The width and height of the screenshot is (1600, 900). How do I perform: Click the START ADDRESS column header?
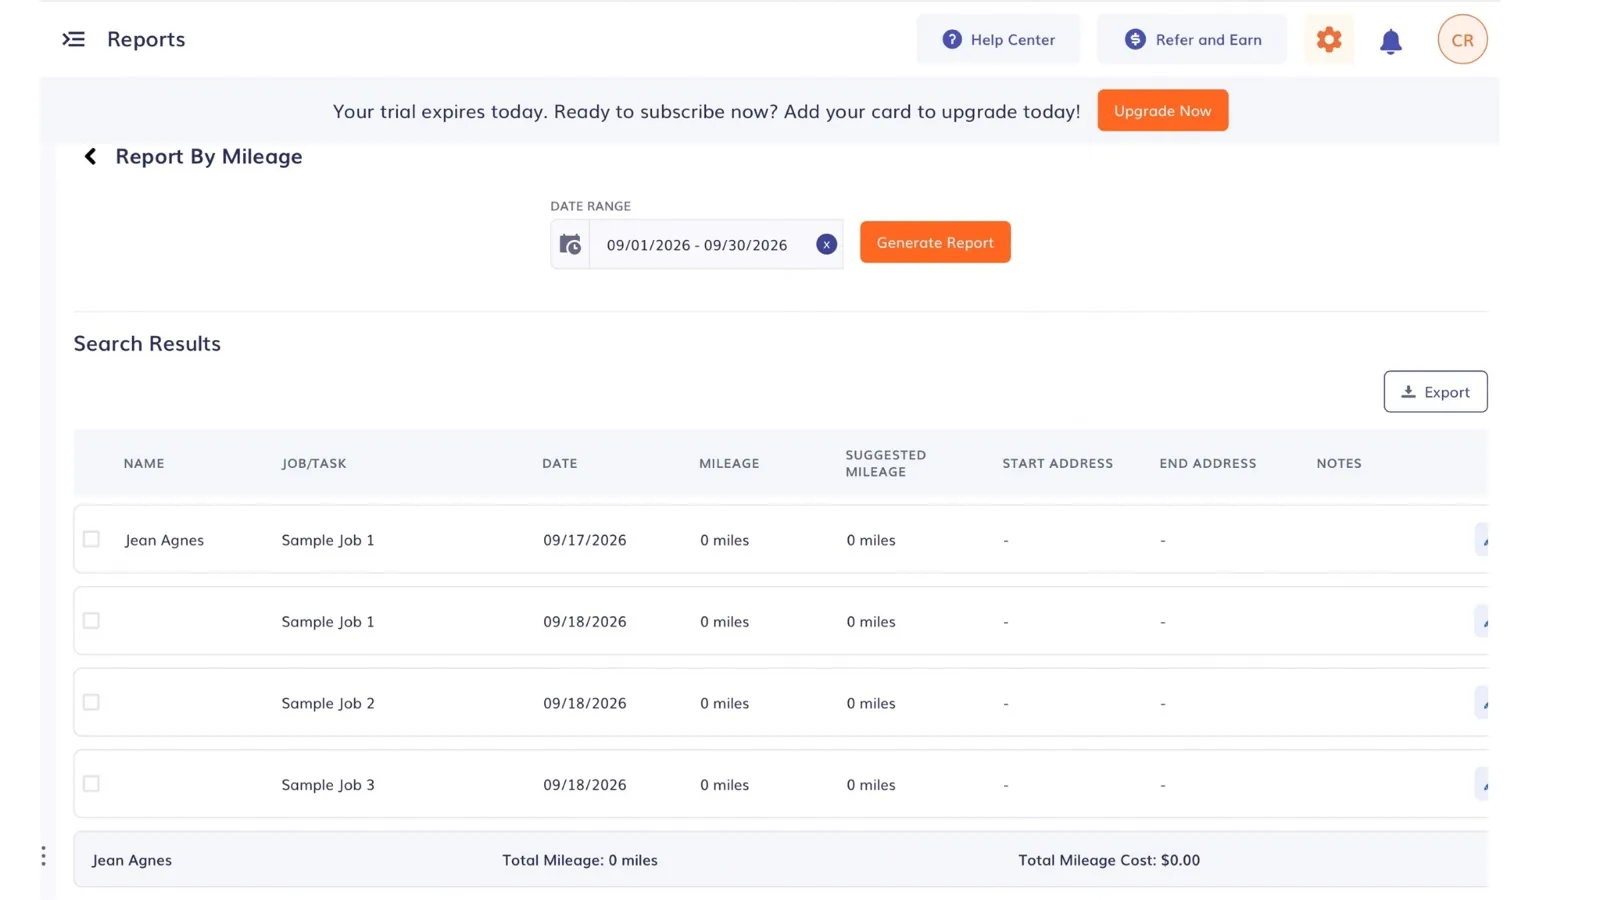tap(1057, 463)
